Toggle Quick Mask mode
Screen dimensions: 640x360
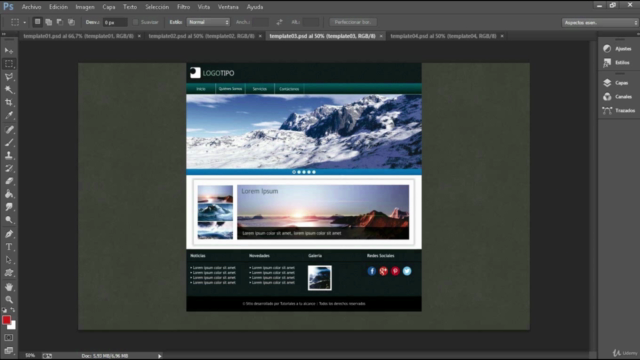(x=9, y=338)
